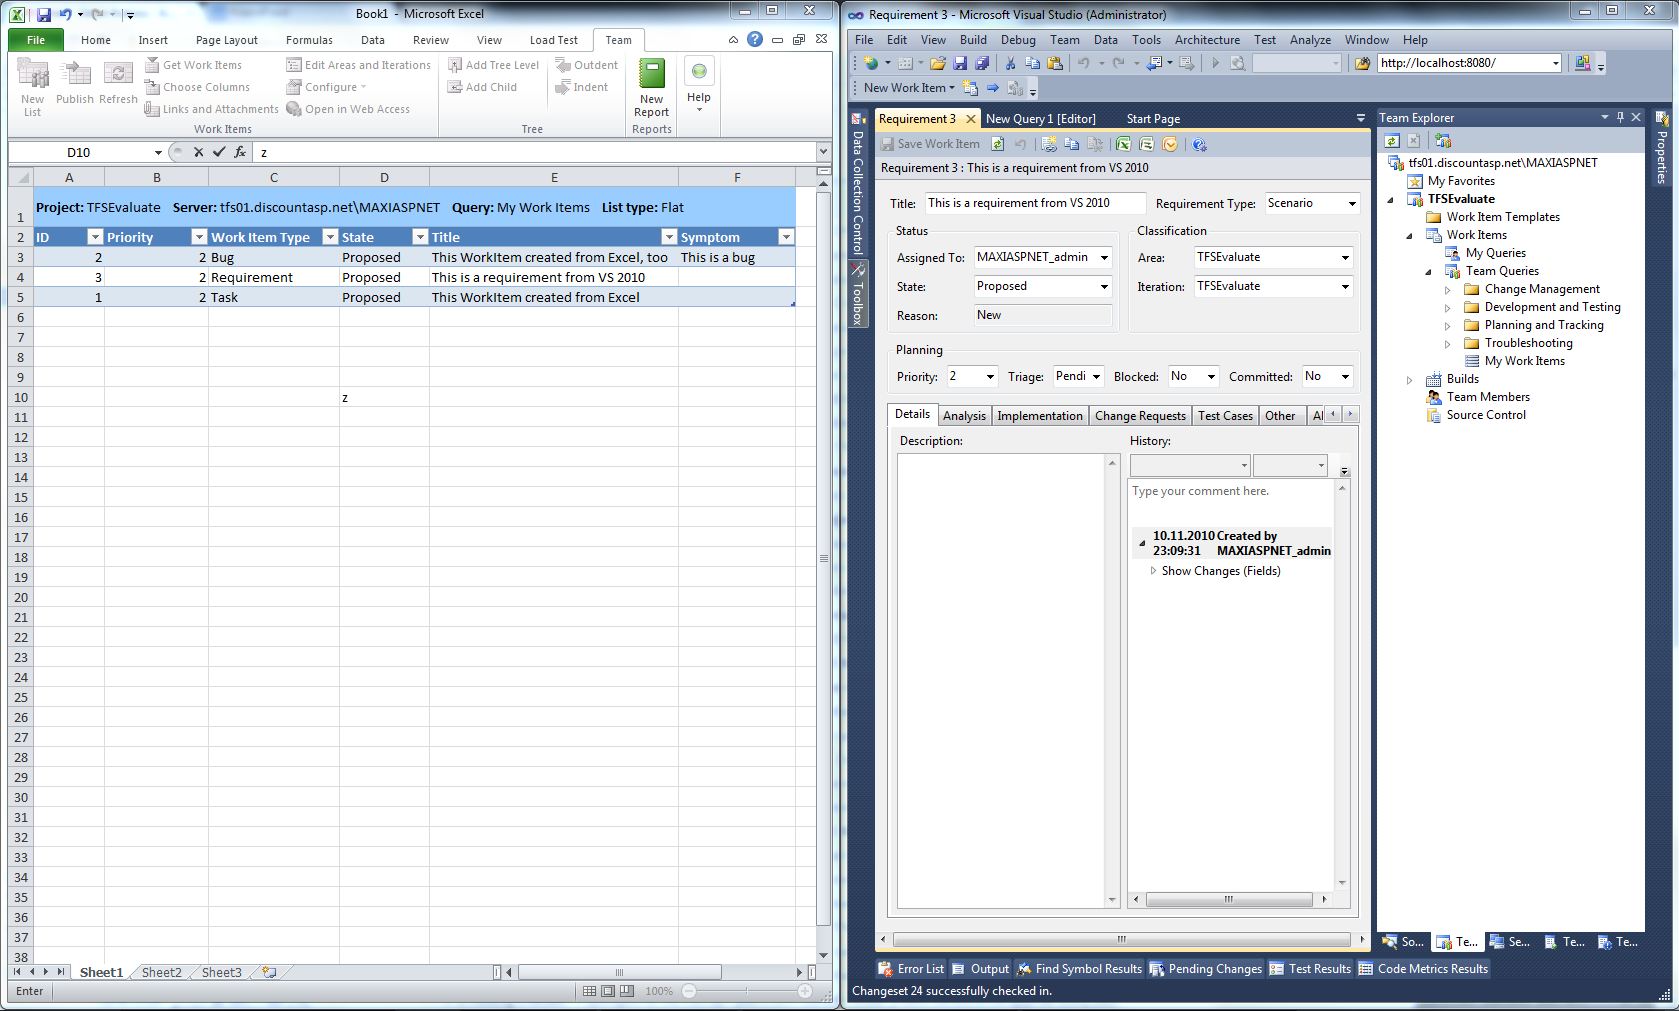Open the Iteration dropdown
1679x1011 pixels.
(x=1345, y=287)
